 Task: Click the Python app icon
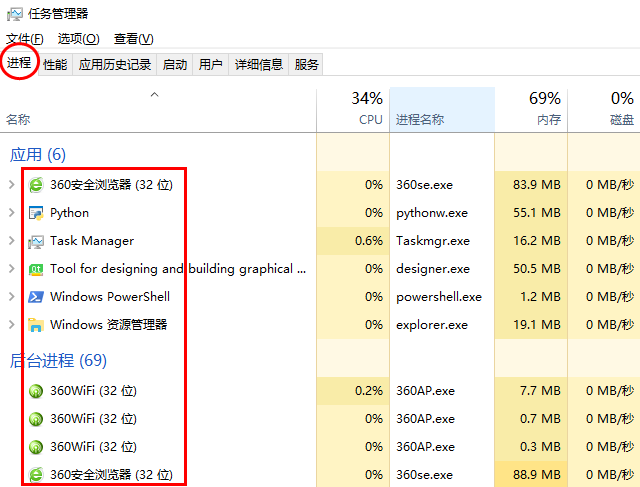click(x=36, y=213)
